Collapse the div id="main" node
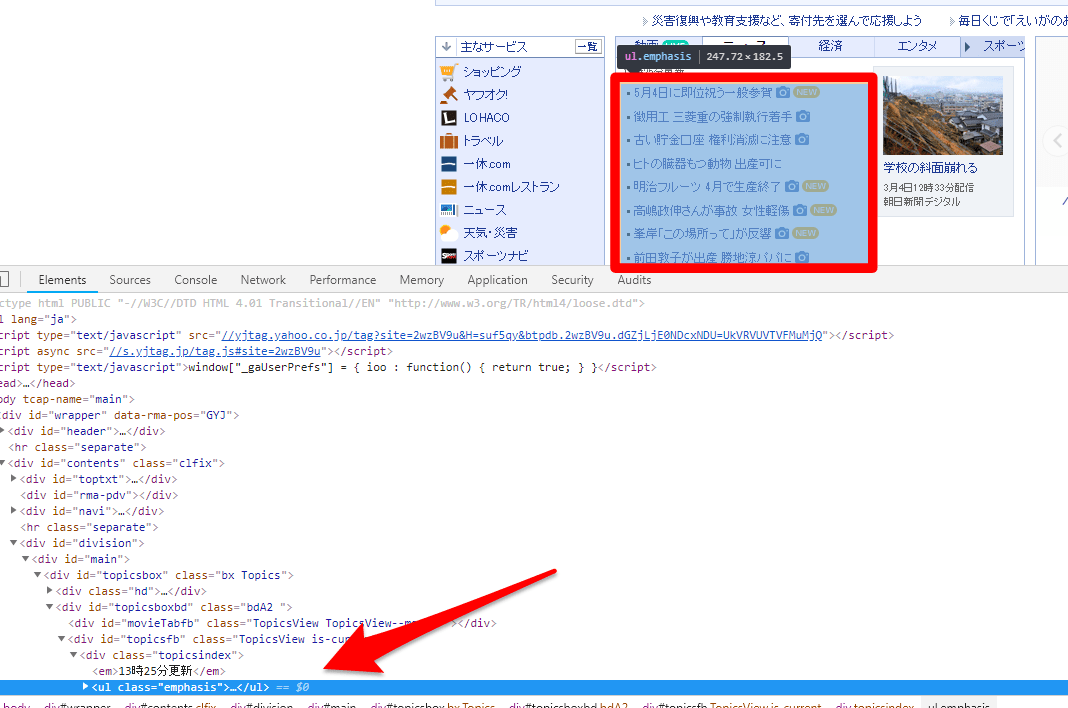Image resolution: width=1068 pixels, height=708 pixels. pyautogui.click(x=26, y=559)
